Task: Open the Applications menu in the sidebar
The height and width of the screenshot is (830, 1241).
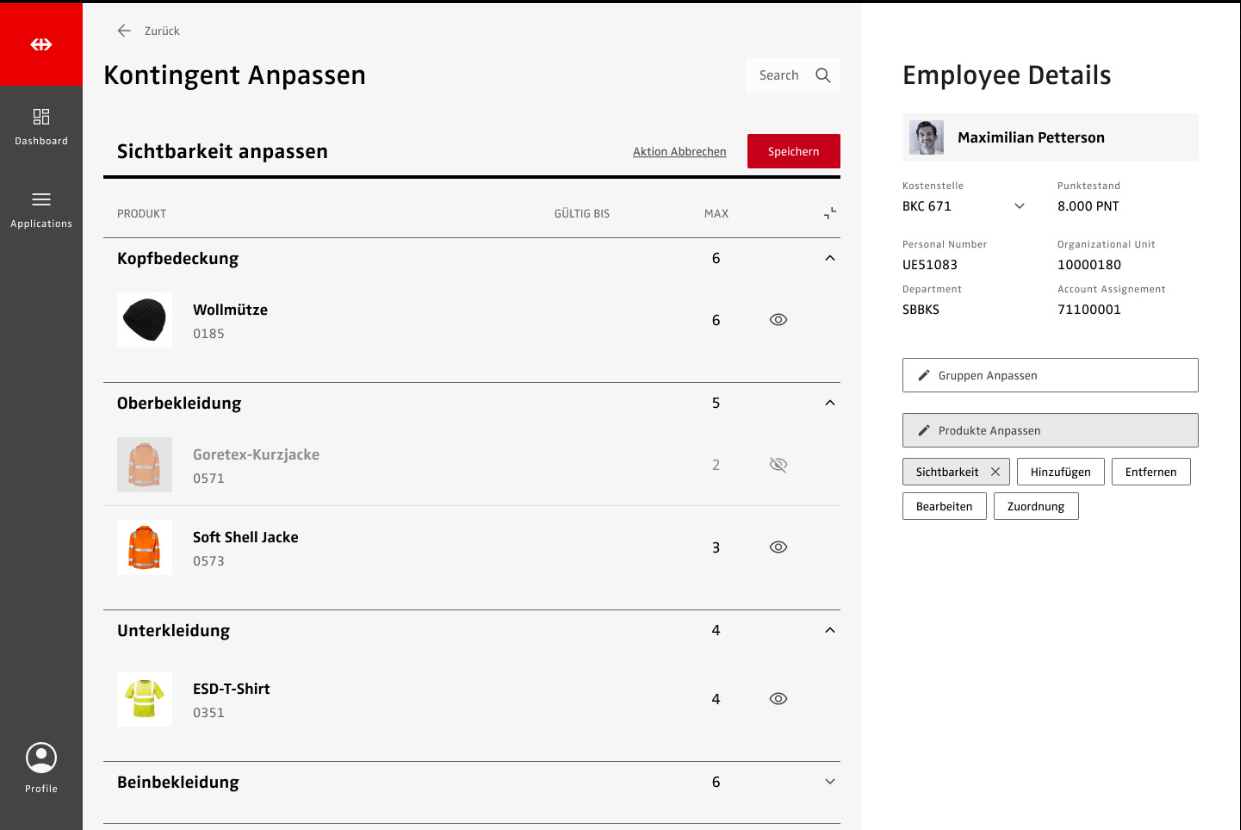Action: pyautogui.click(x=41, y=209)
